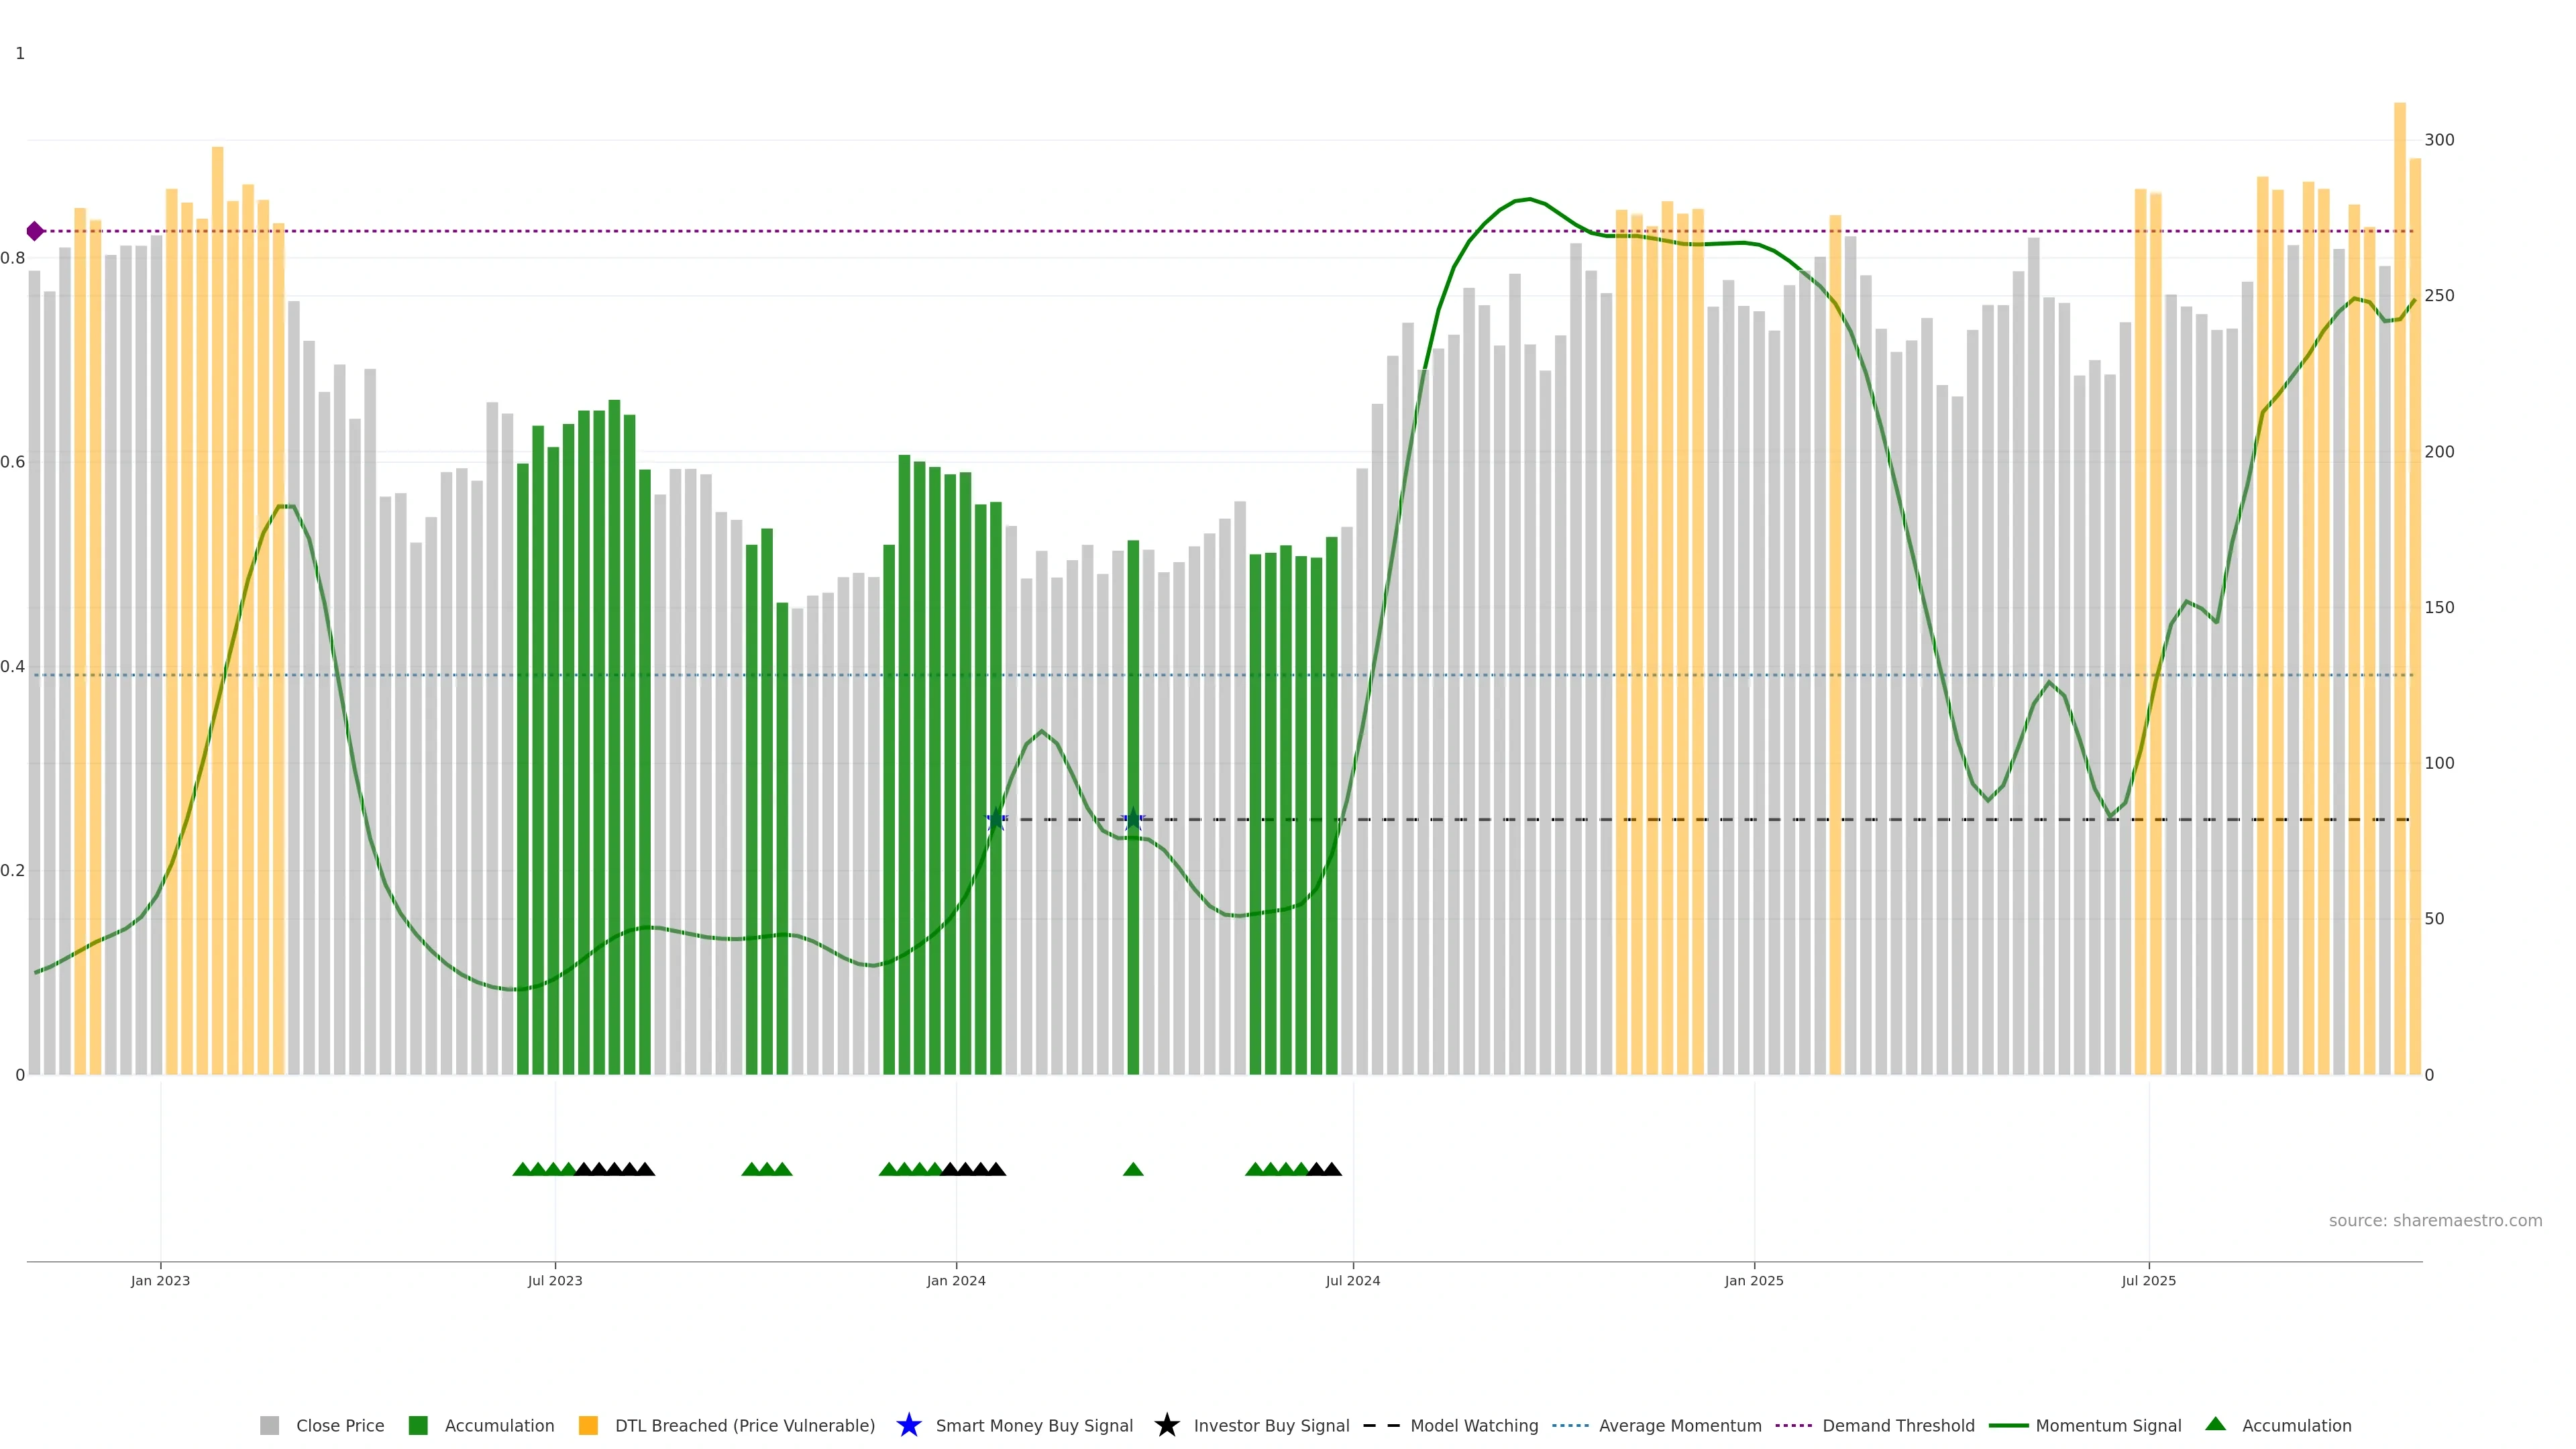The width and height of the screenshot is (2576, 1449).
Task: Click the purple Demand Threshold diamond marker
Action: 35,231
